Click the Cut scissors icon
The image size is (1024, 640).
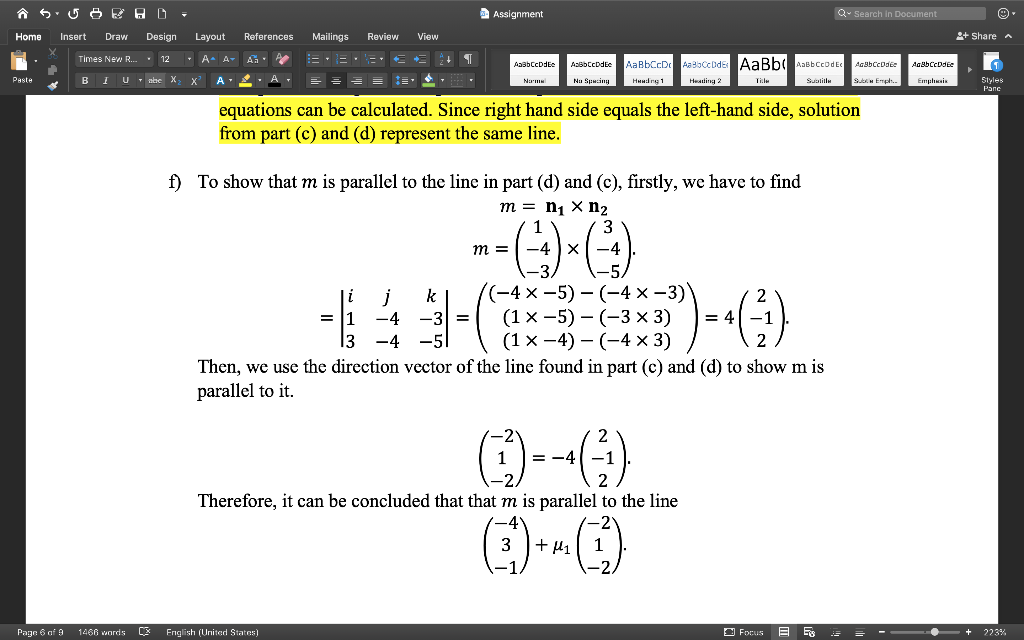(53, 54)
